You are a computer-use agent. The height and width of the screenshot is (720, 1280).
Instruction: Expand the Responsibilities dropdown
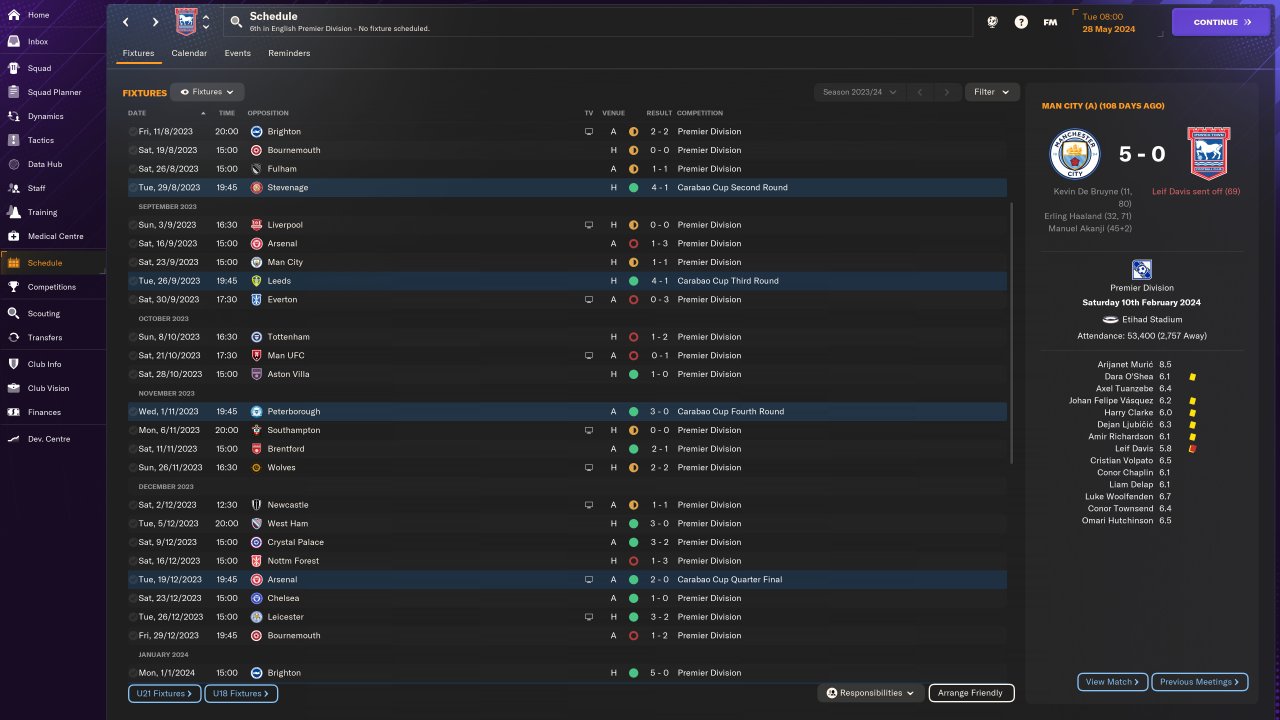(870, 693)
